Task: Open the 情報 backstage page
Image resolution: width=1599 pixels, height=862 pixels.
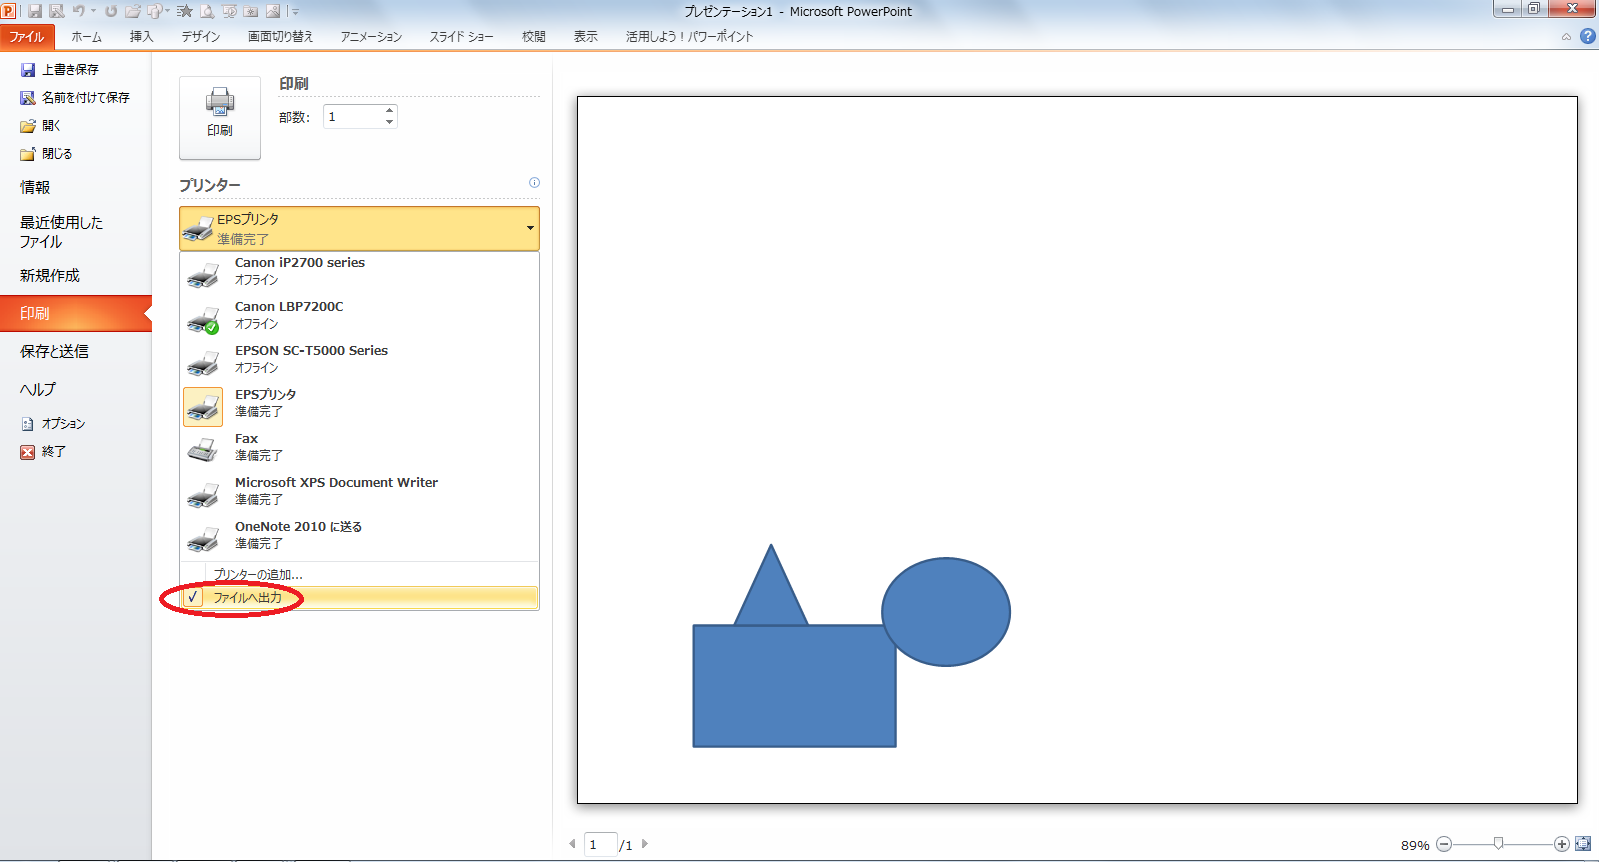Action: pos(35,187)
